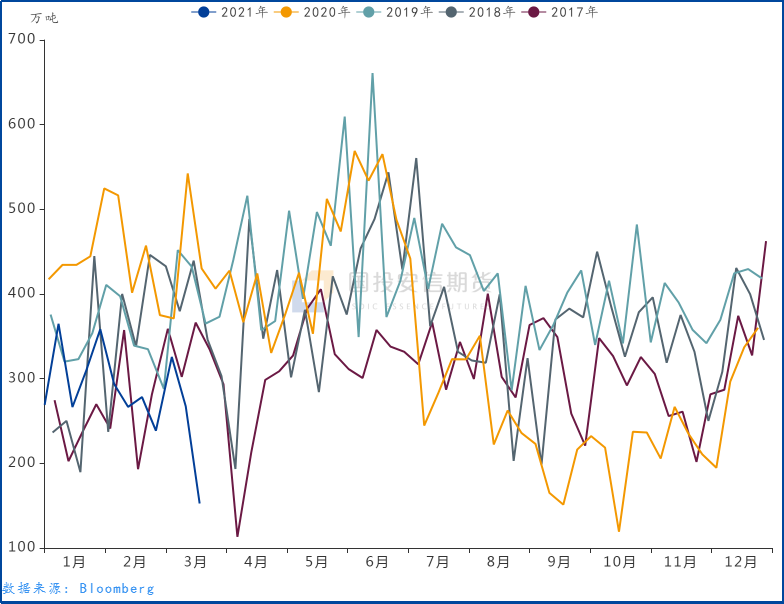Click the 2017 line's lowest point near April
The width and height of the screenshot is (784, 604).
(x=237, y=536)
